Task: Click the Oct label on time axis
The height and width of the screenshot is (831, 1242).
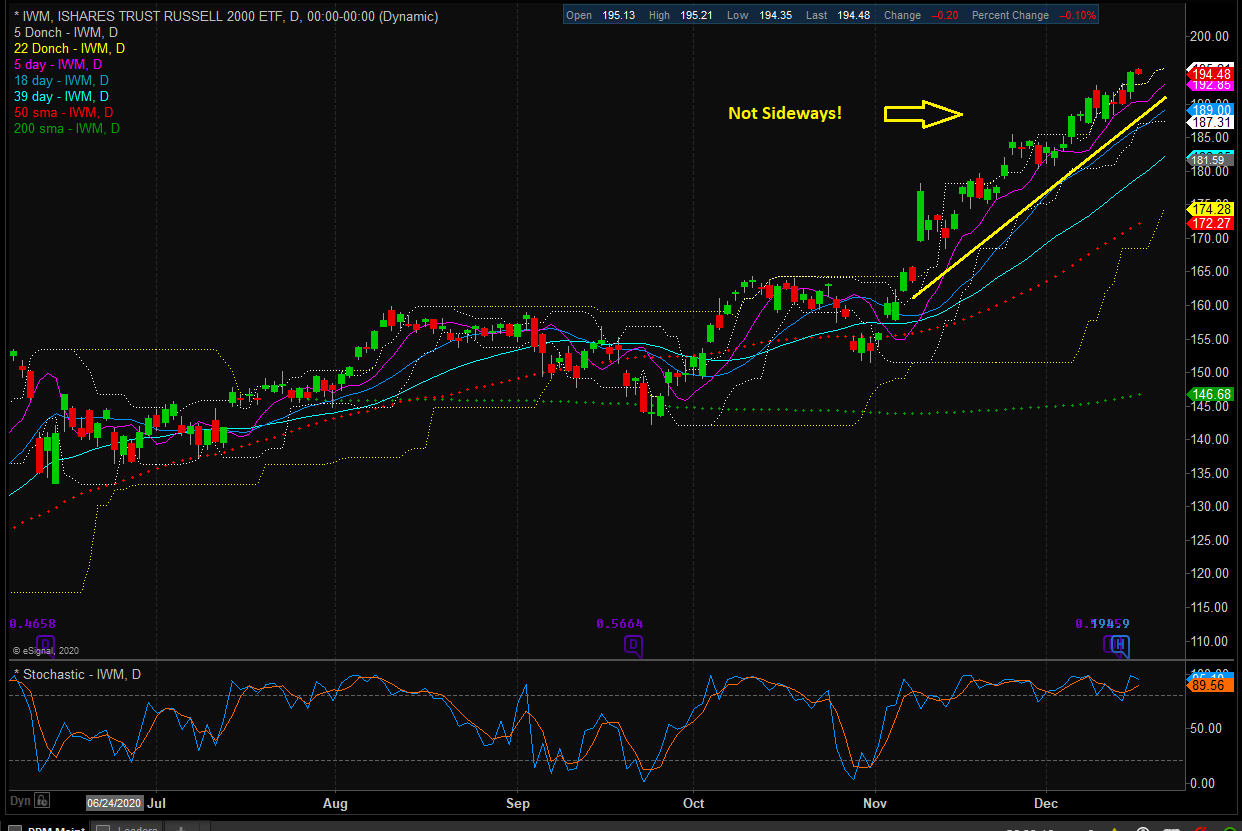Action: [x=692, y=802]
